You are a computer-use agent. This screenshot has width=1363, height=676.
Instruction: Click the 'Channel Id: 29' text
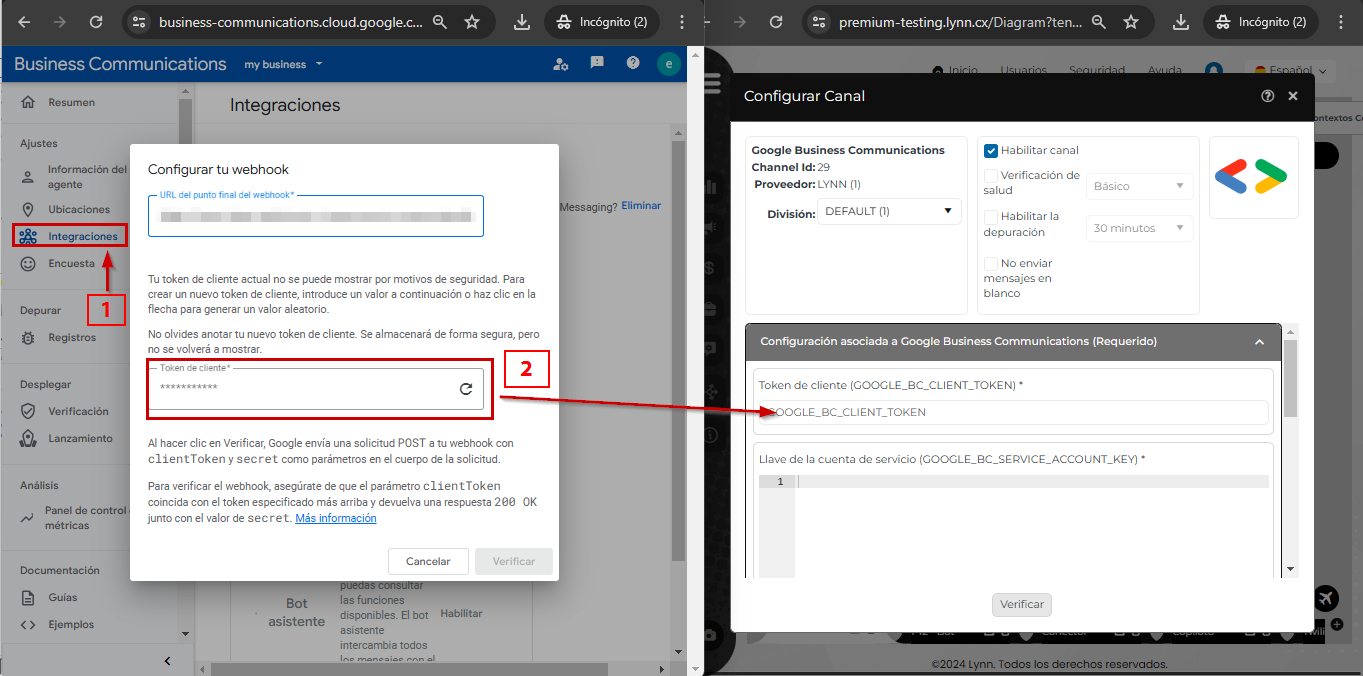pyautogui.click(x=790, y=167)
